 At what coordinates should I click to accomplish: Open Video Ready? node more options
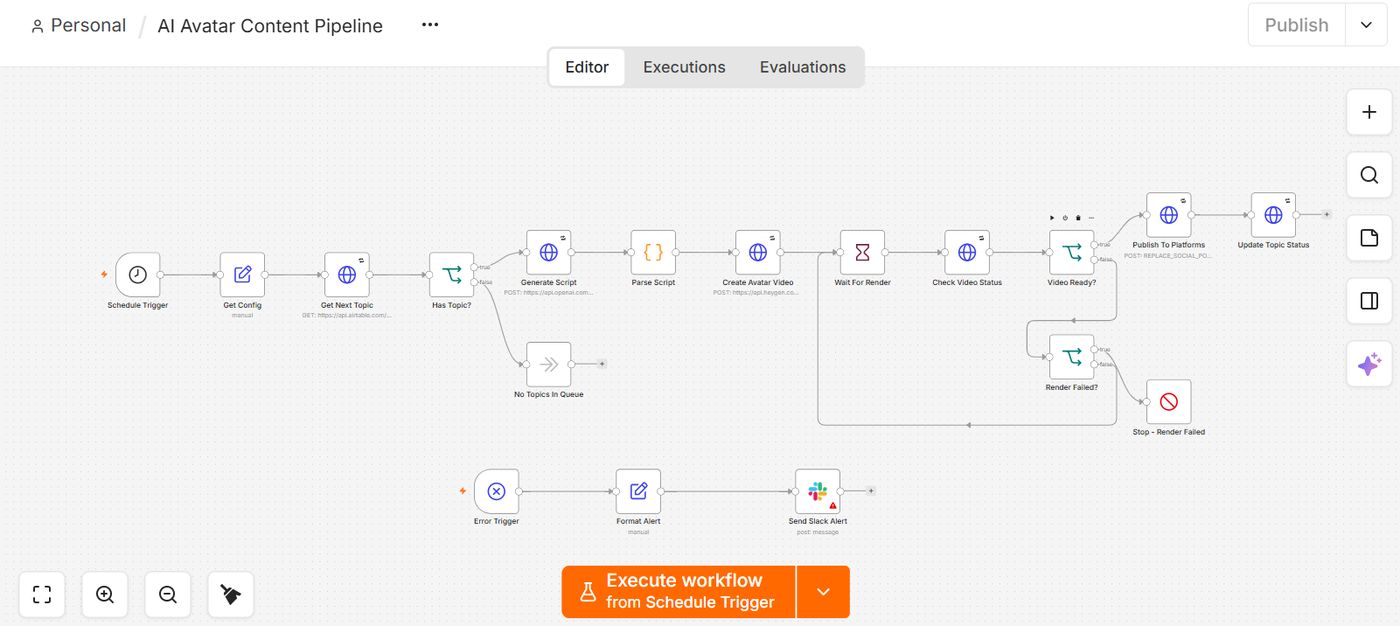coord(1091,218)
